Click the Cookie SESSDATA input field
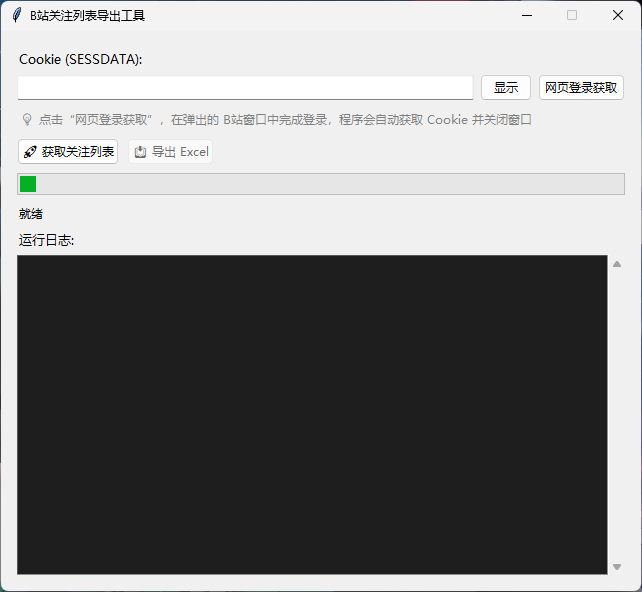 pyautogui.click(x=245, y=87)
